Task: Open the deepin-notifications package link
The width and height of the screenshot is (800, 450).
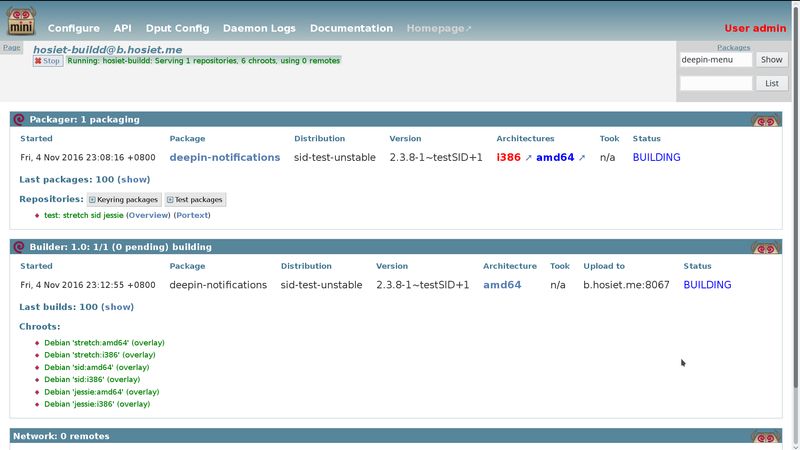Action: click(x=224, y=157)
